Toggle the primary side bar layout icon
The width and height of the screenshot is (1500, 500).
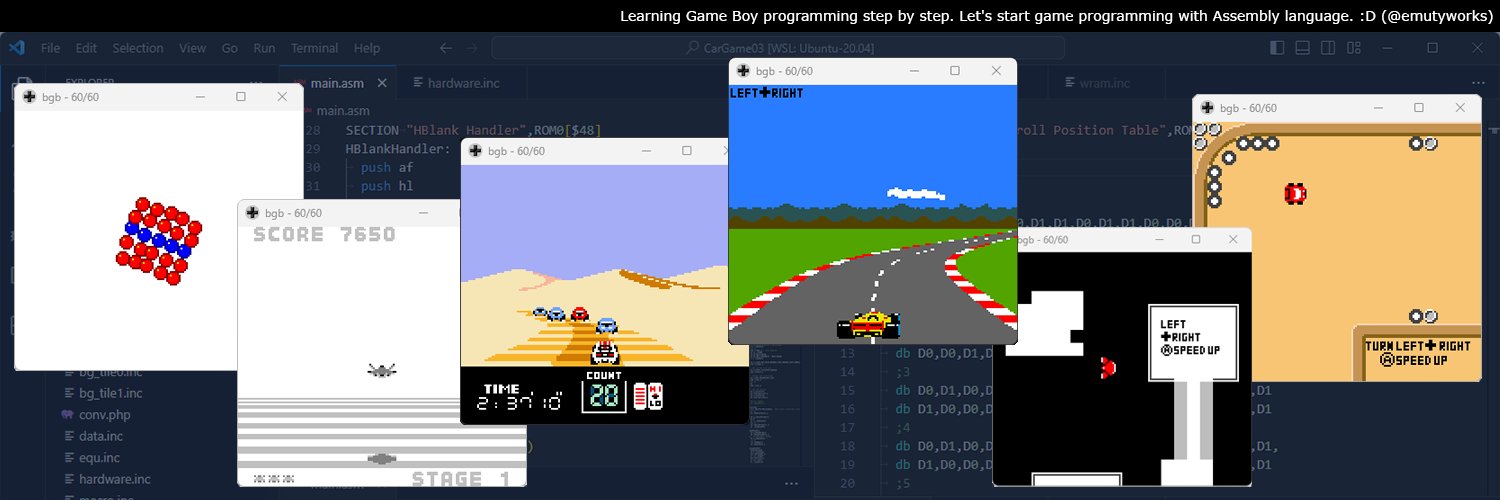(x=1277, y=48)
